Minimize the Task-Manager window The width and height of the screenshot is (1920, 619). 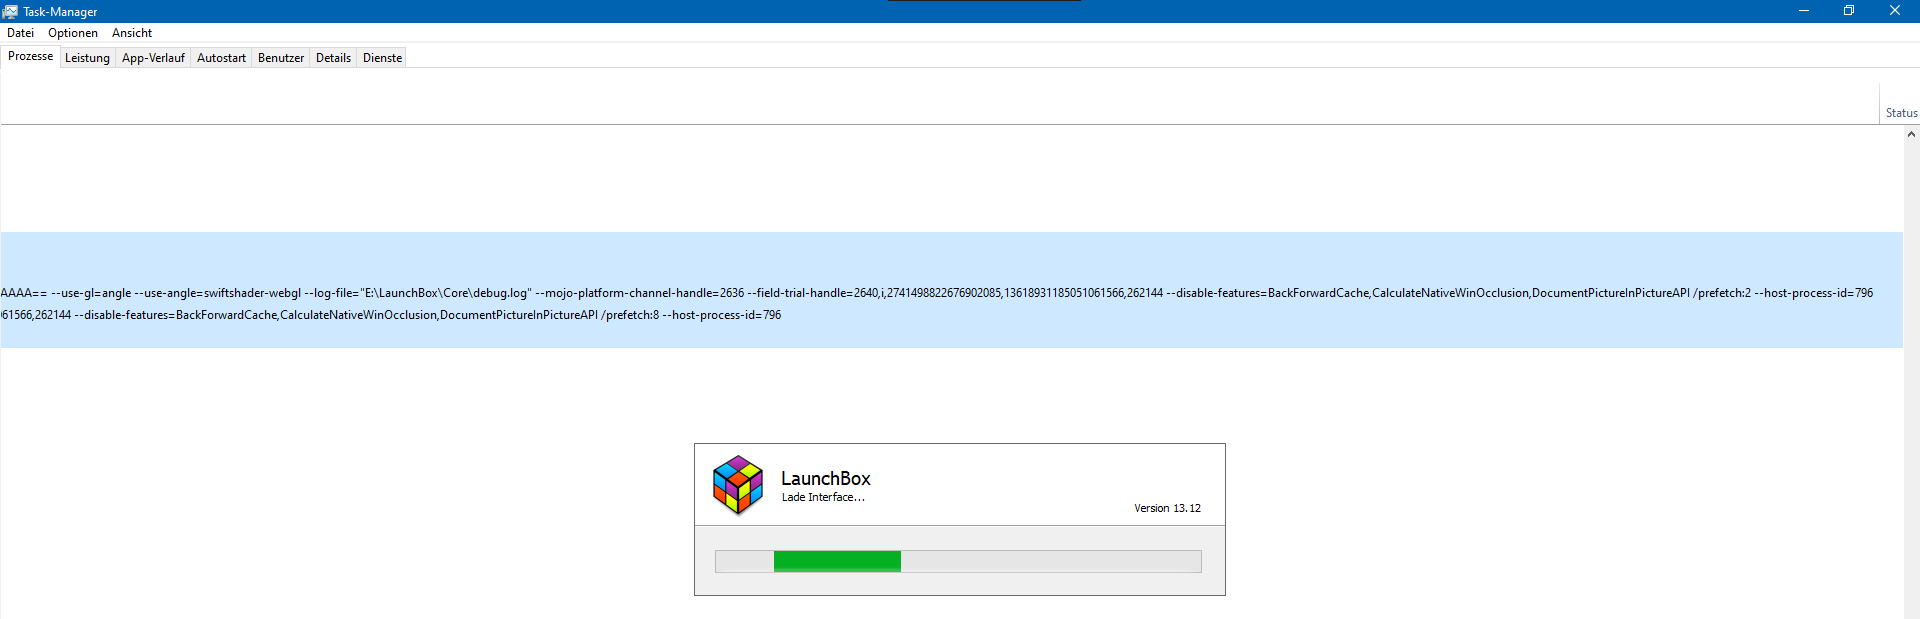(x=1803, y=11)
